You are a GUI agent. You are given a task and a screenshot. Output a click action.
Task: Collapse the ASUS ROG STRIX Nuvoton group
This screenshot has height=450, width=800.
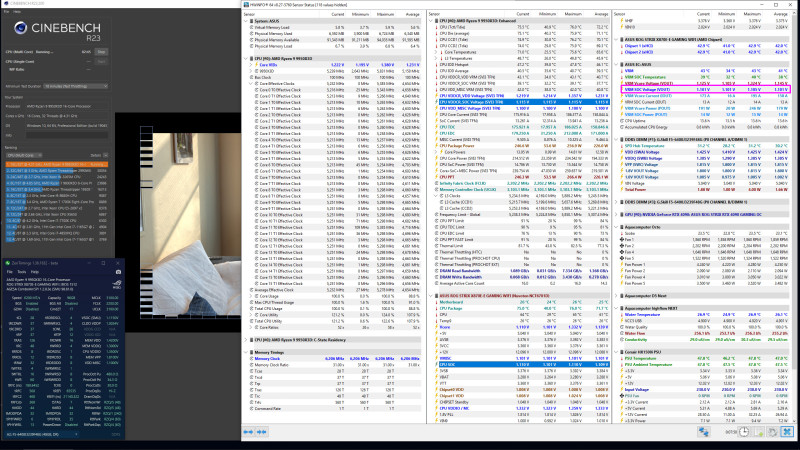[x=431, y=296]
